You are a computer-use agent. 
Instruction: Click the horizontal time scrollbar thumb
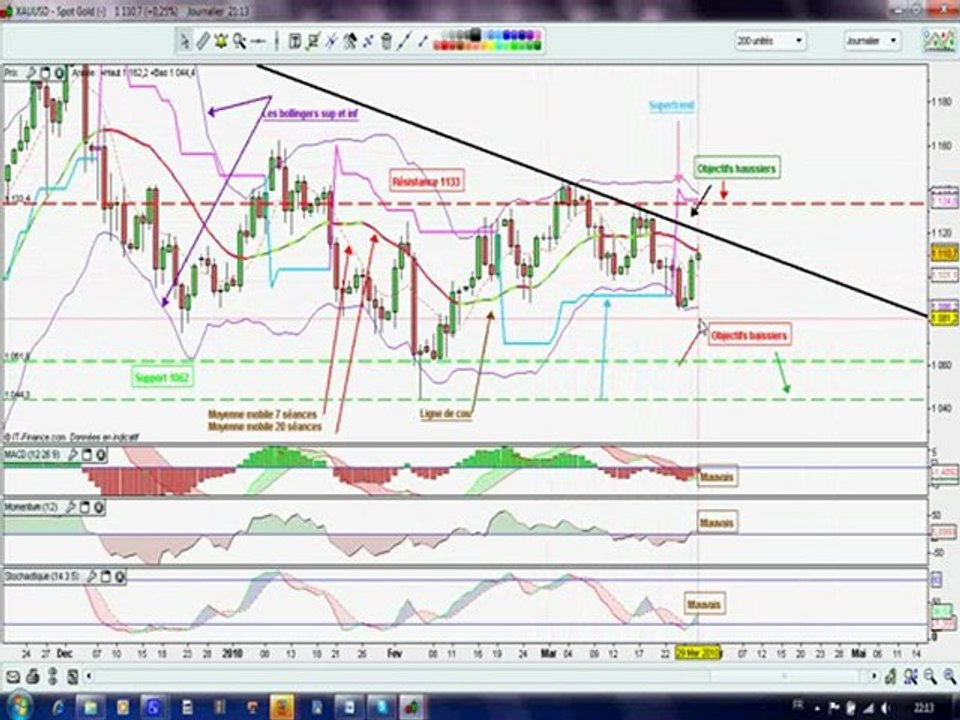[785, 677]
